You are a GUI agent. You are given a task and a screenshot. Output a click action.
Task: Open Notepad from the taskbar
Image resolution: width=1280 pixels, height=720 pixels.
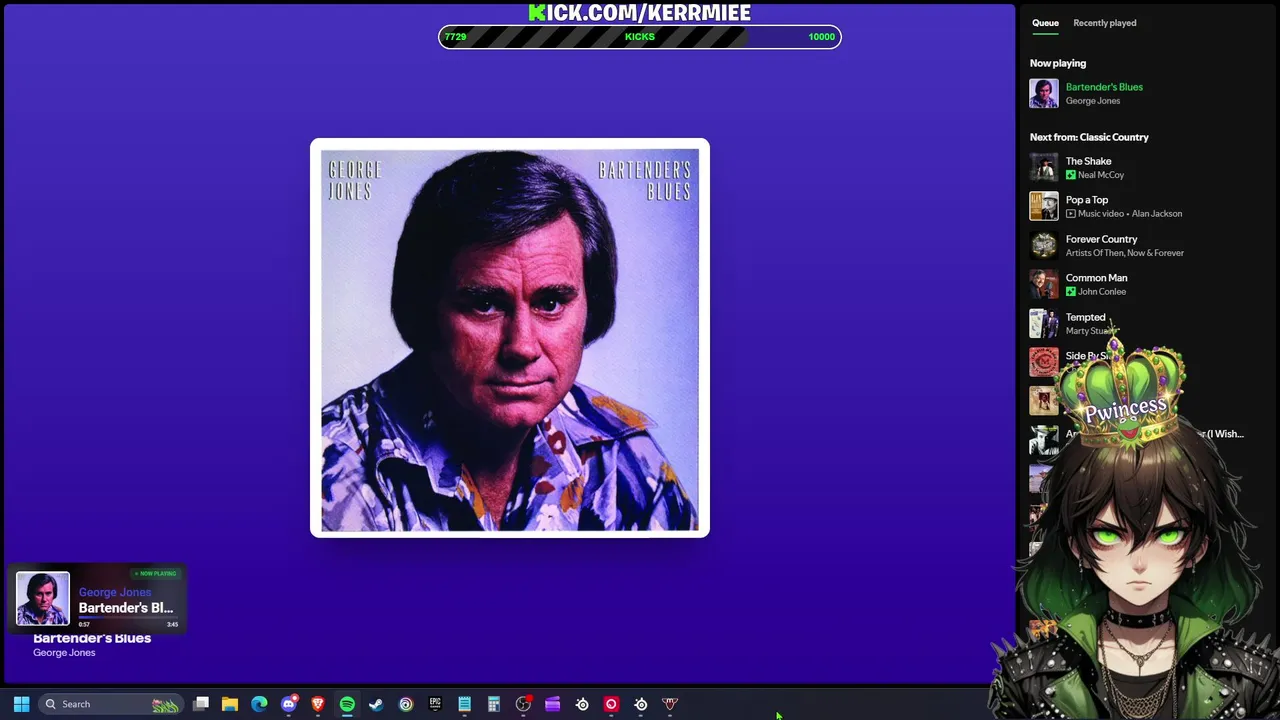(464, 704)
